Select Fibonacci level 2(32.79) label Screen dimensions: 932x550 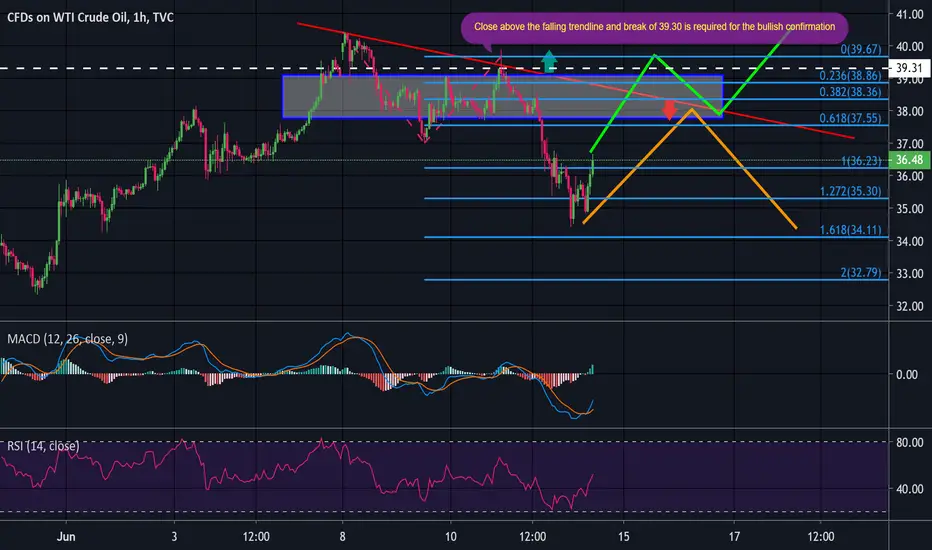tap(861, 273)
